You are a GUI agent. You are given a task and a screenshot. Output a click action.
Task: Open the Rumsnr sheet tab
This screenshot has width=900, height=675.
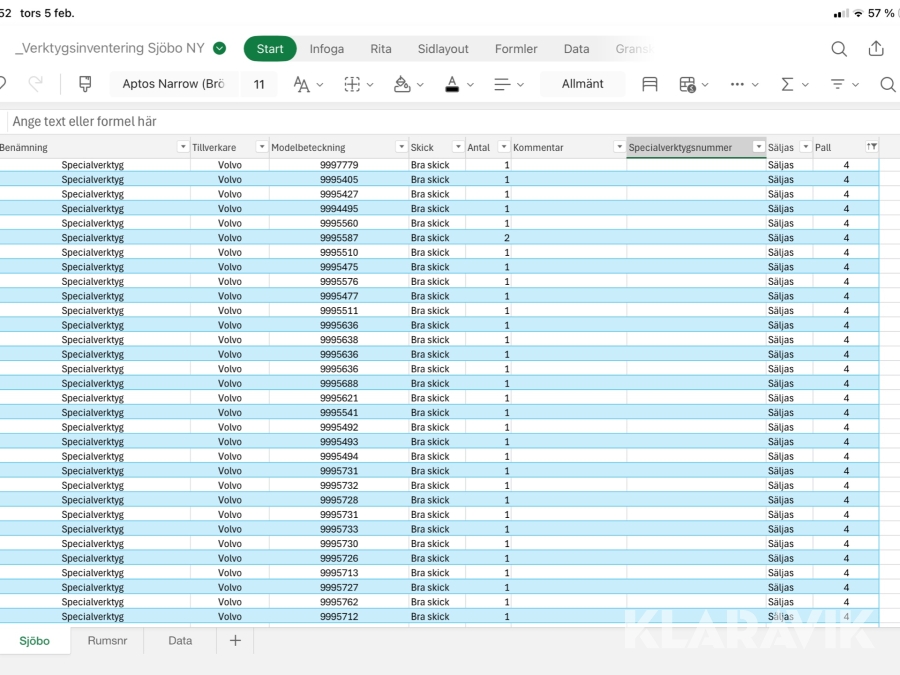click(x=107, y=640)
